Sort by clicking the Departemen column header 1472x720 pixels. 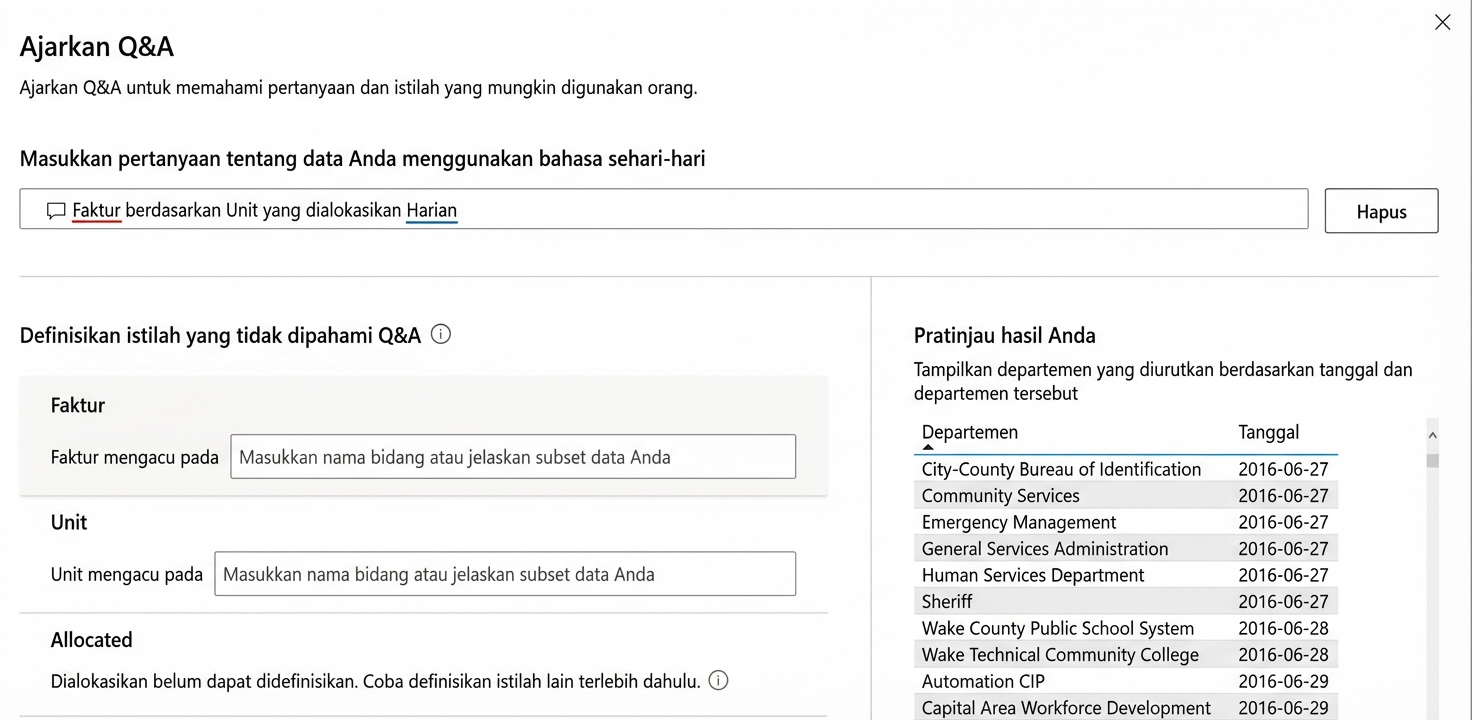[968, 432]
